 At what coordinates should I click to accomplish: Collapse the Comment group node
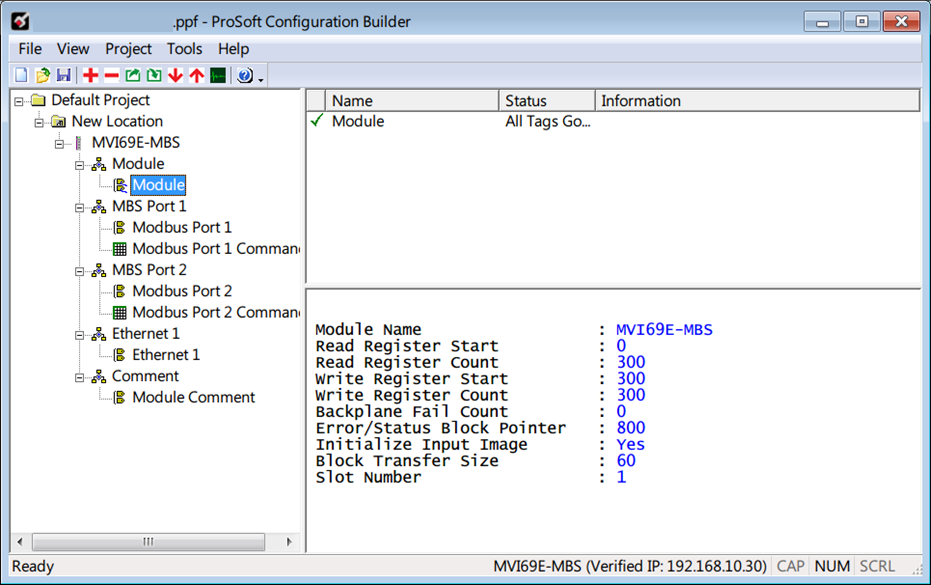[80, 378]
